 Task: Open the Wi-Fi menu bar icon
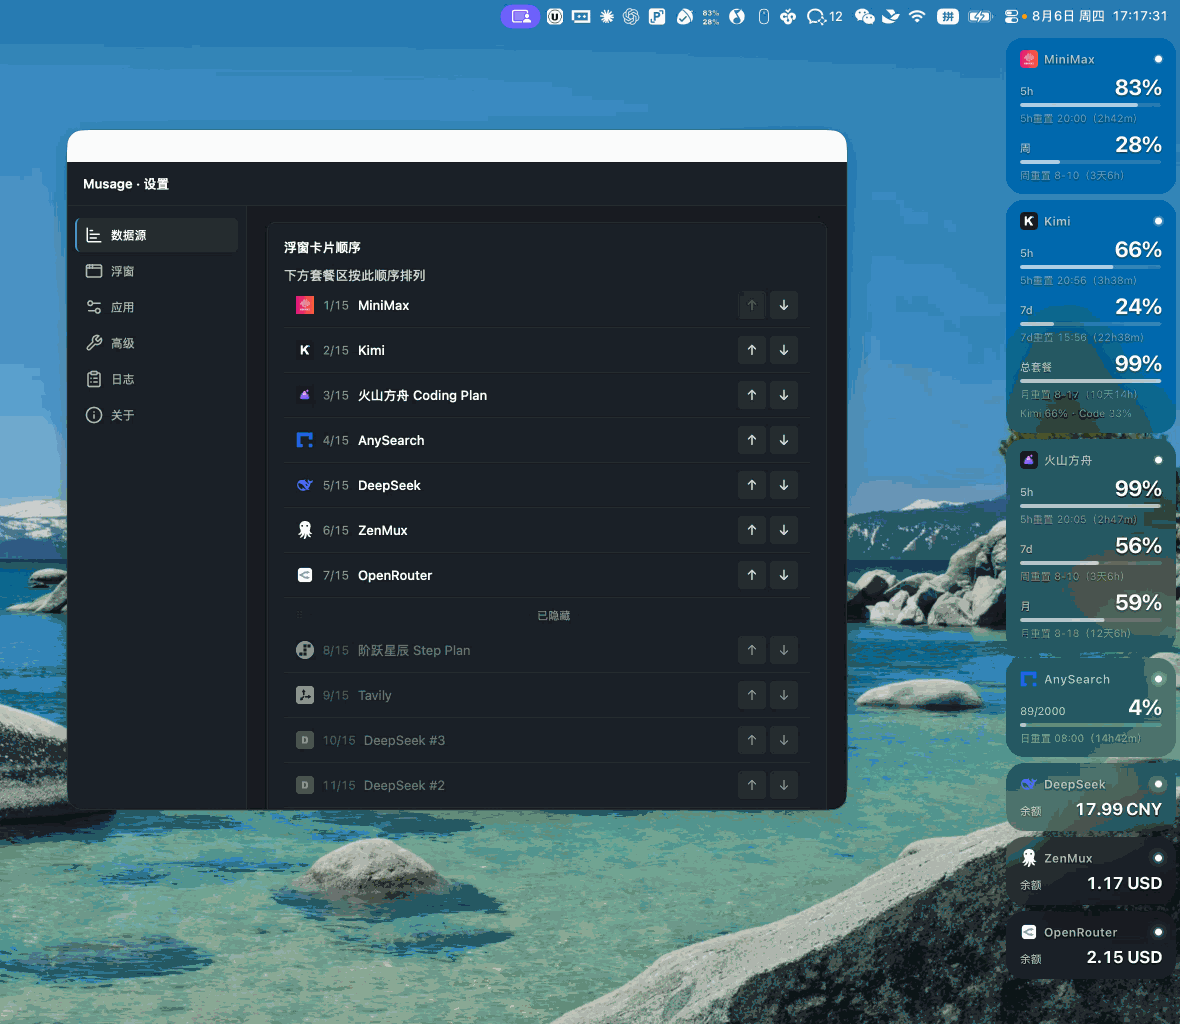click(x=917, y=16)
